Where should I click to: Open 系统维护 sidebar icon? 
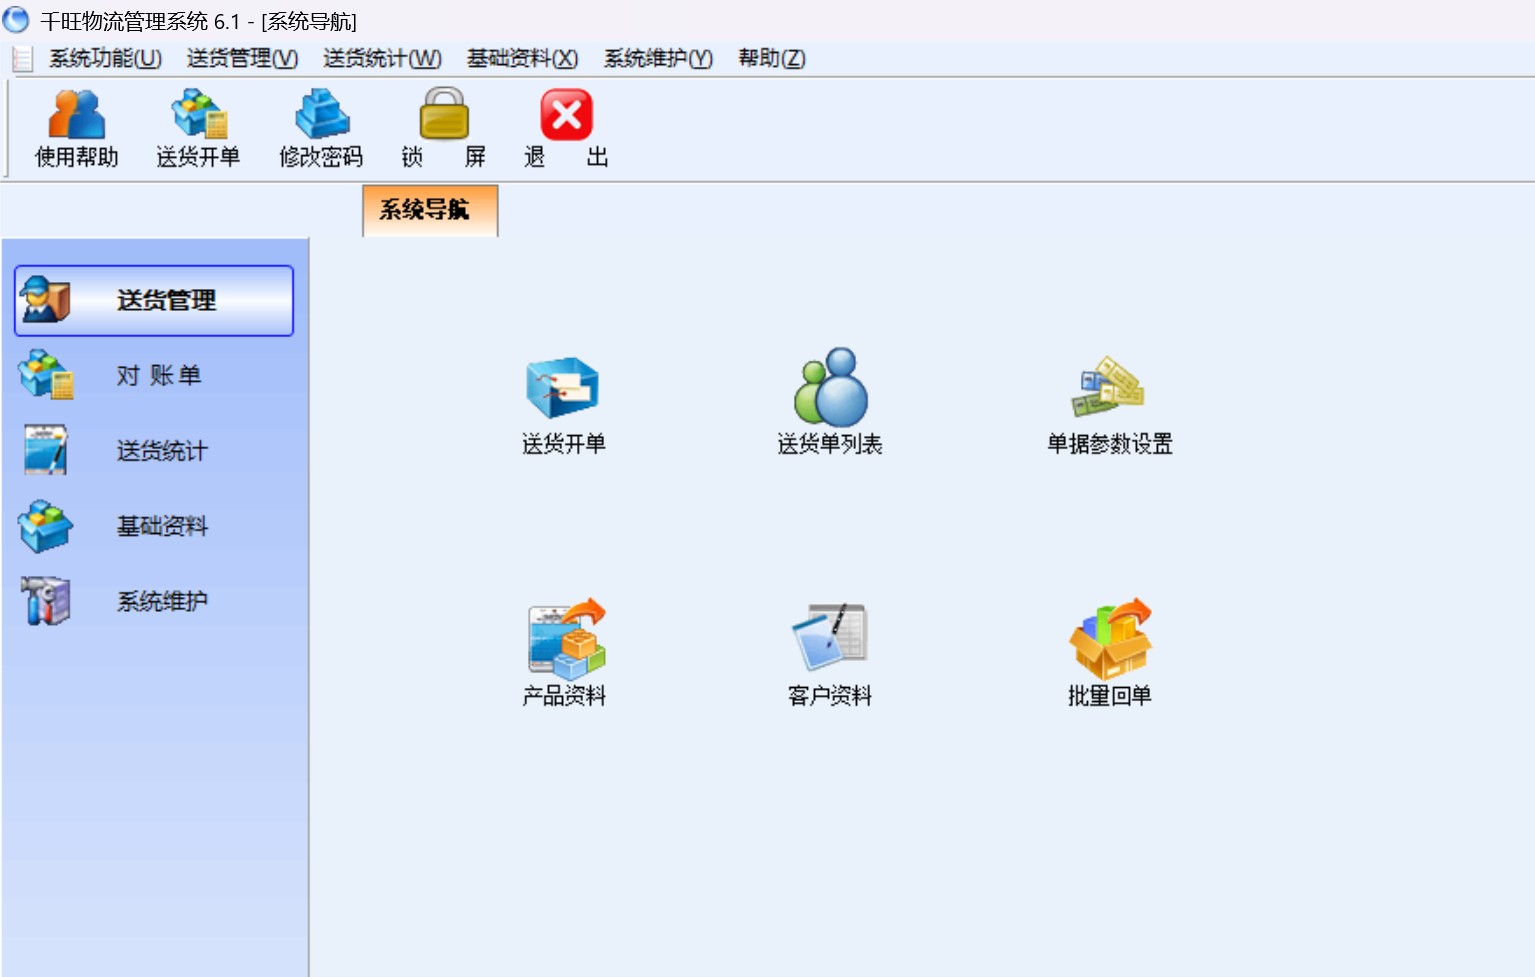click(x=46, y=601)
